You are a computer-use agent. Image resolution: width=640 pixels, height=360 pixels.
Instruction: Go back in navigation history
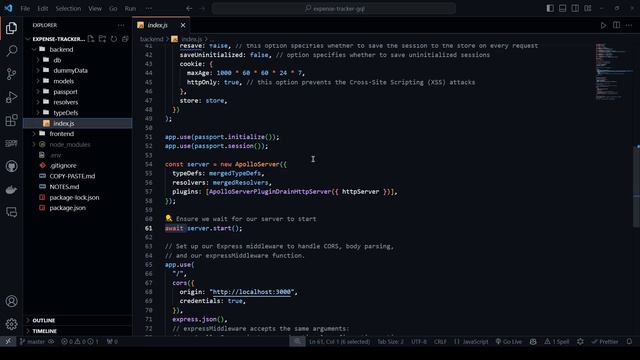(x=189, y=8)
